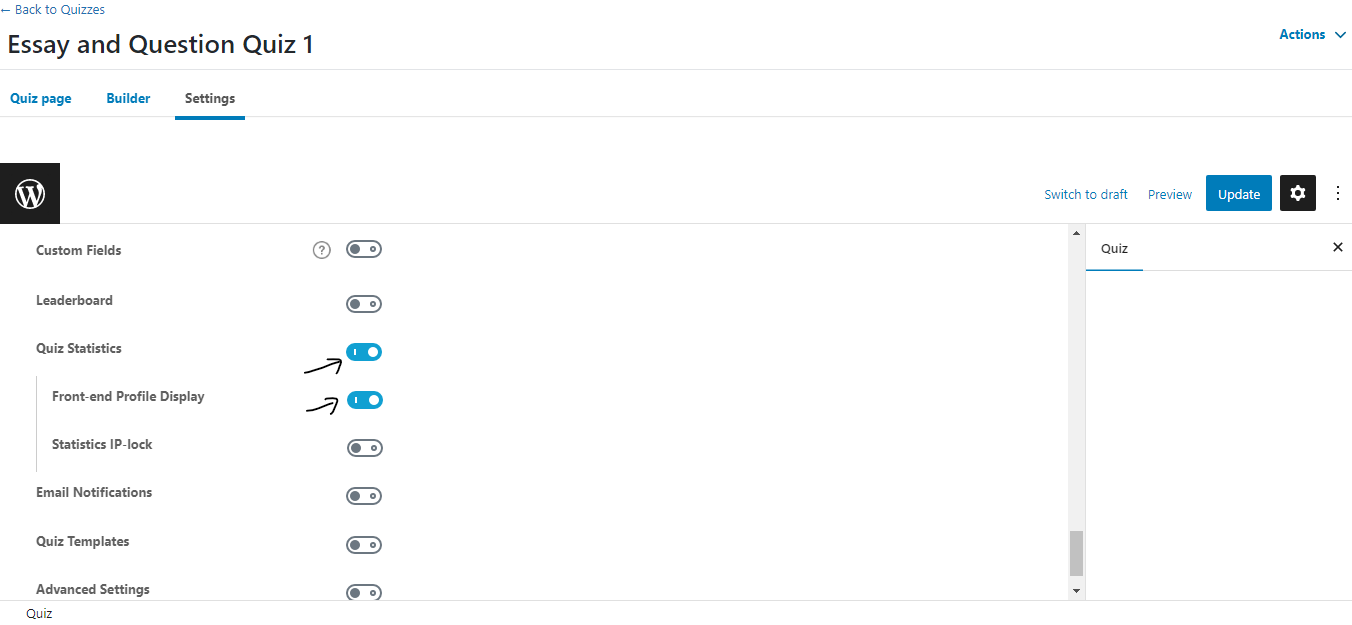
Task: Toggle Custom Fields switch on
Action: click(x=364, y=249)
